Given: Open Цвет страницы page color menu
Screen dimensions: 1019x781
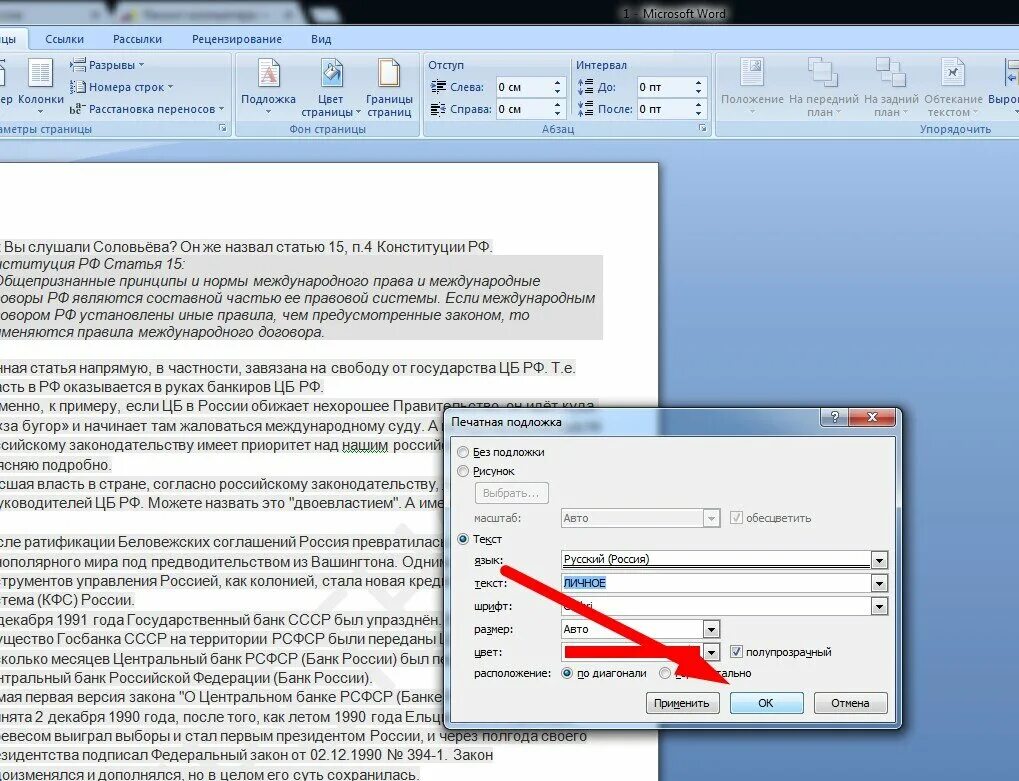Looking at the screenshot, I should (x=330, y=88).
